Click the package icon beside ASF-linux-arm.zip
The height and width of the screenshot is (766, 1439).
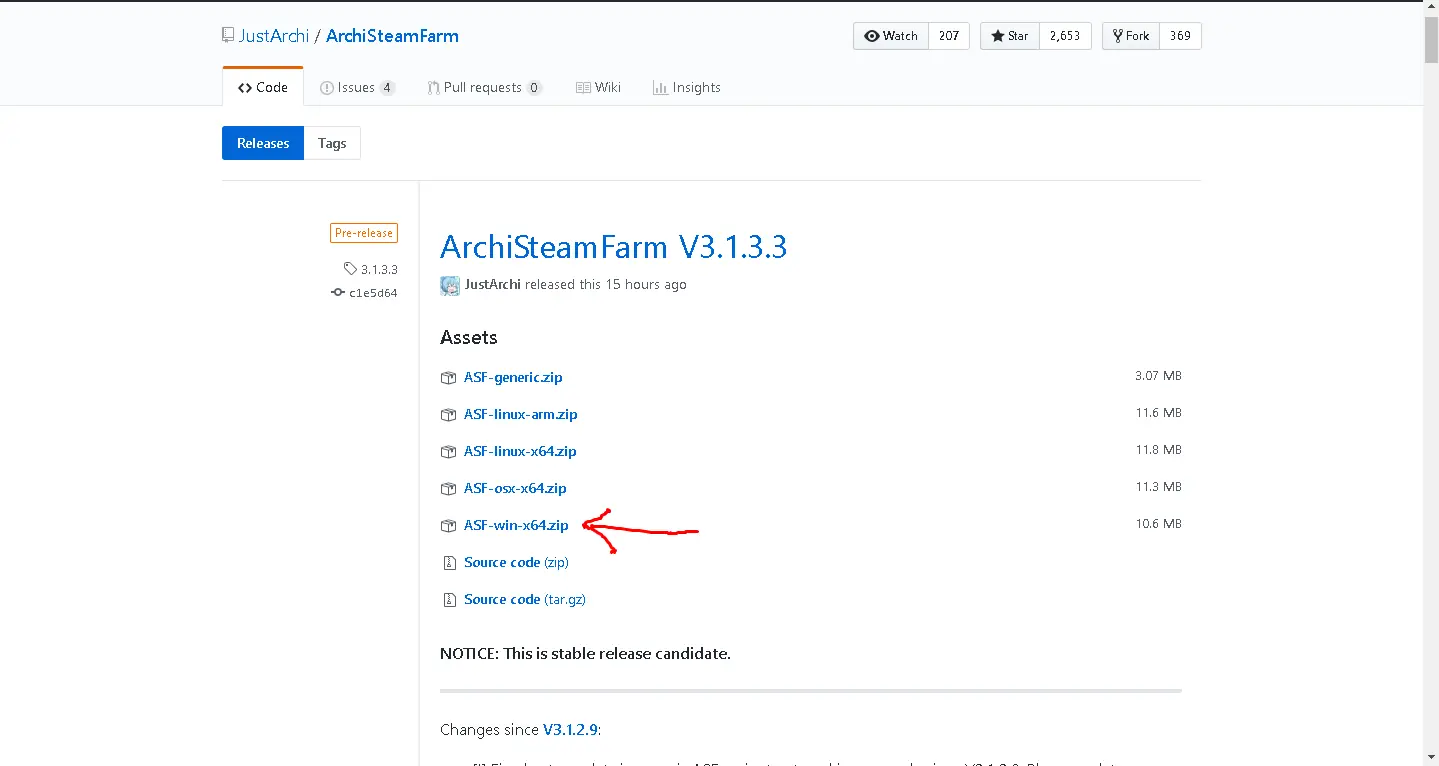pos(448,415)
